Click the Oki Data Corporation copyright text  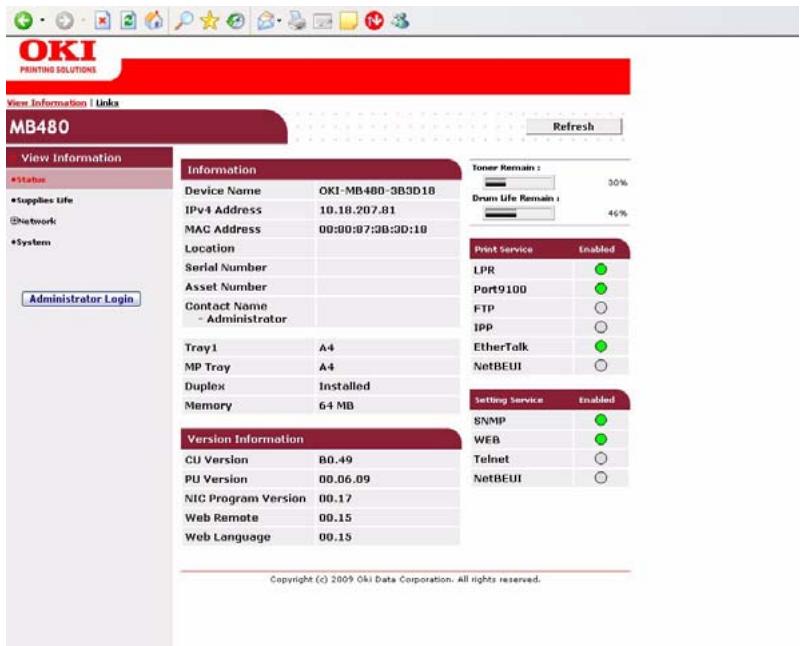point(405,579)
